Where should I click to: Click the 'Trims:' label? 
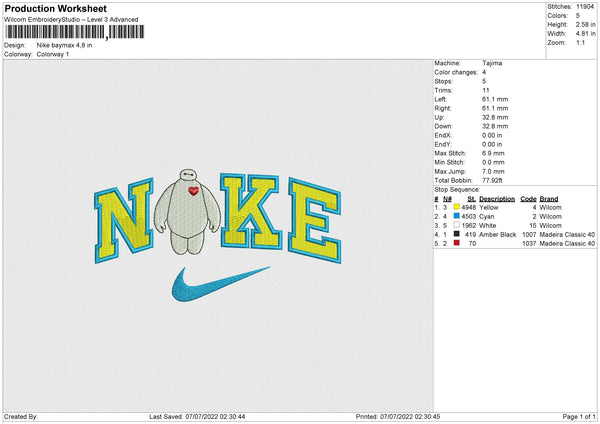click(x=443, y=90)
